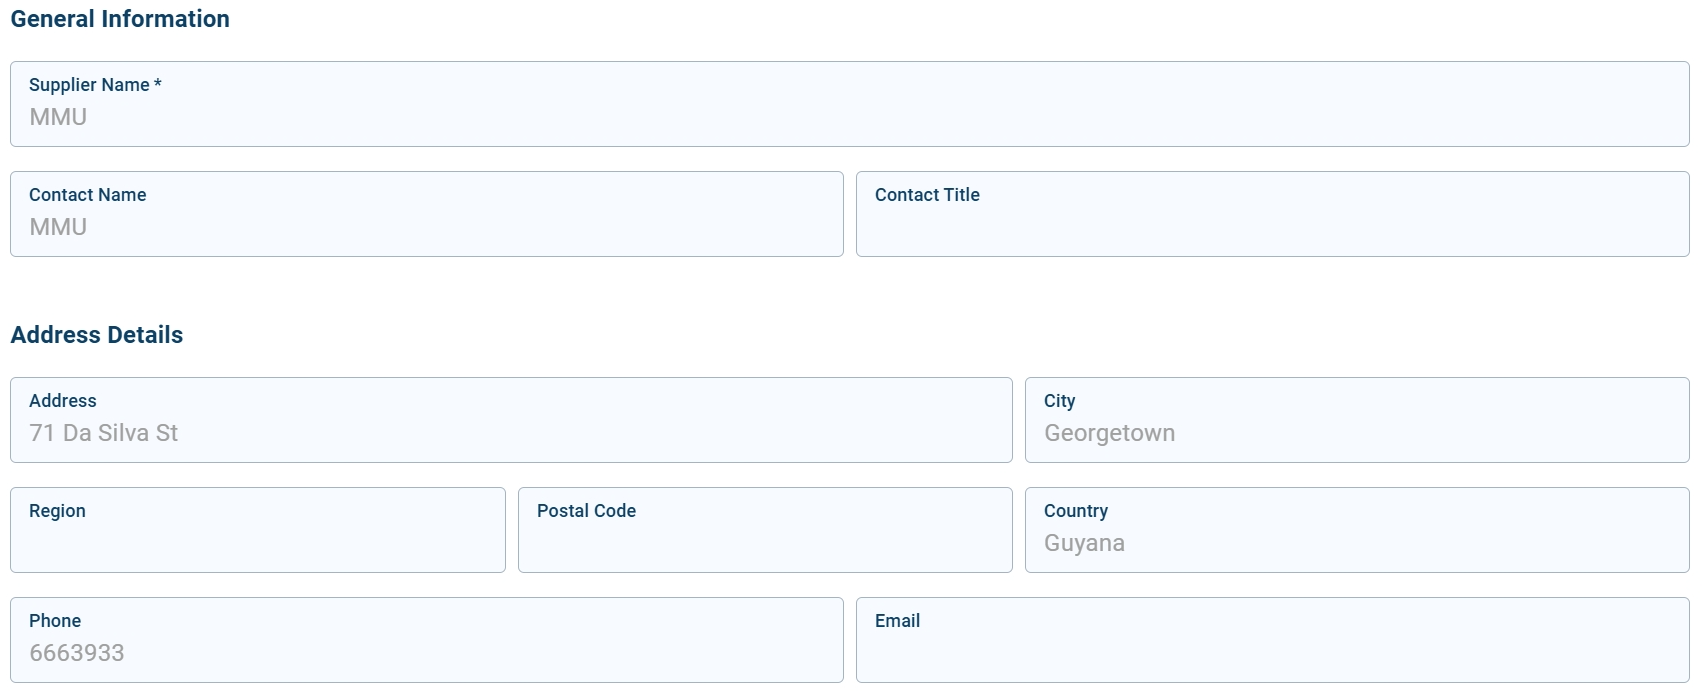
Task: Click the 'Contact Title' label text
Action: pyautogui.click(x=927, y=195)
